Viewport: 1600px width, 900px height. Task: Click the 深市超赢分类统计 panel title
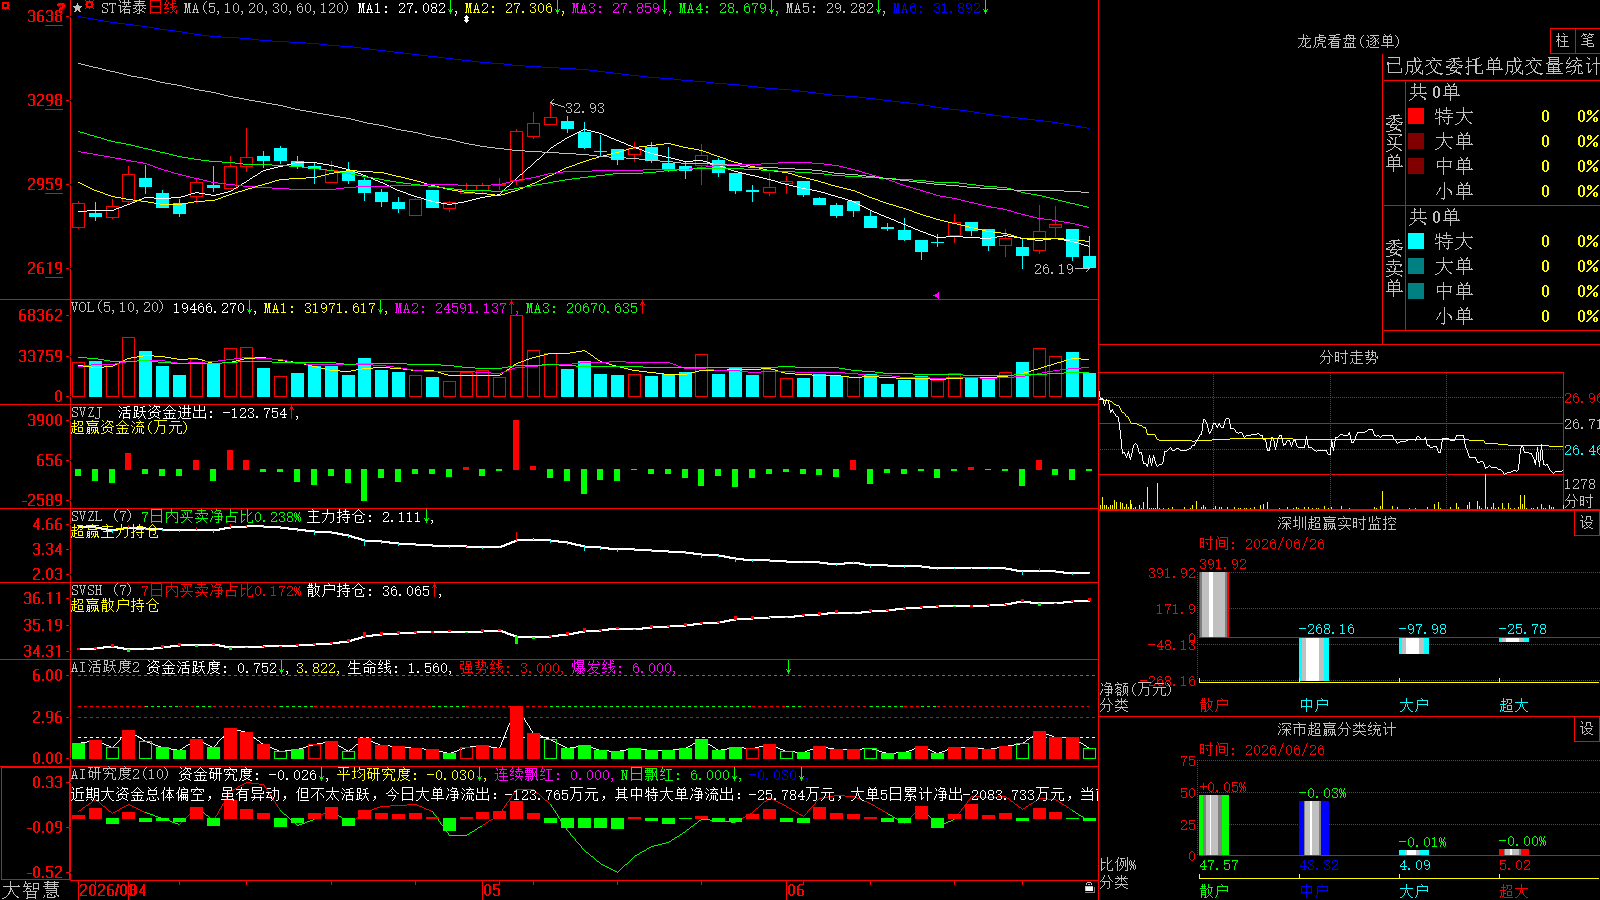[x=1336, y=729]
